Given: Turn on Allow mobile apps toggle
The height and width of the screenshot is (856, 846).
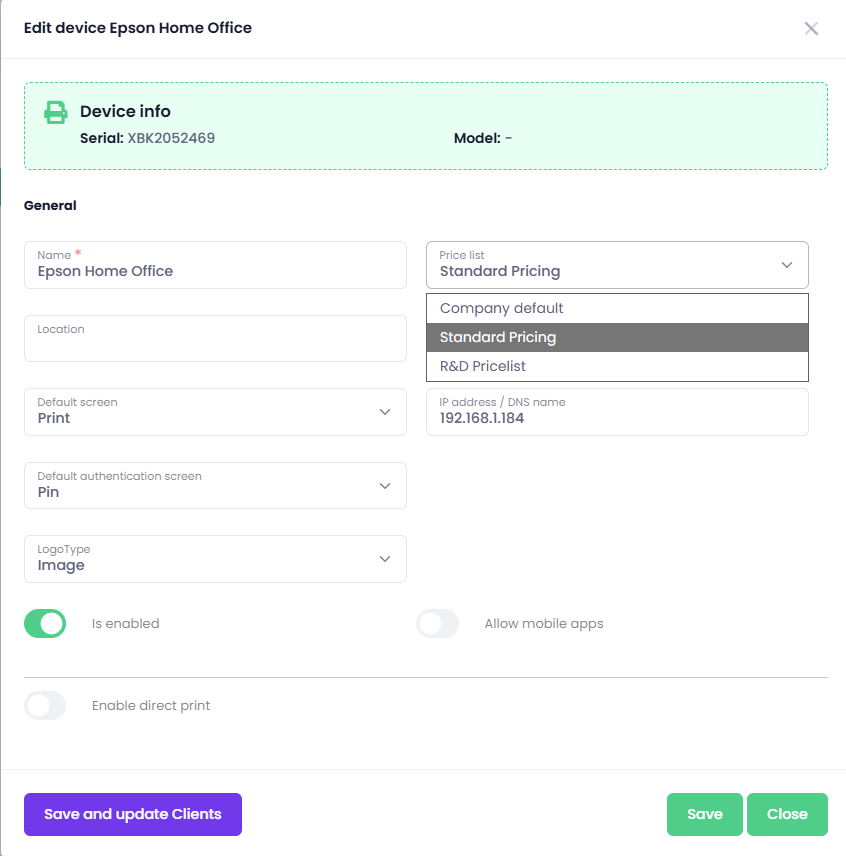Looking at the screenshot, I should point(438,623).
